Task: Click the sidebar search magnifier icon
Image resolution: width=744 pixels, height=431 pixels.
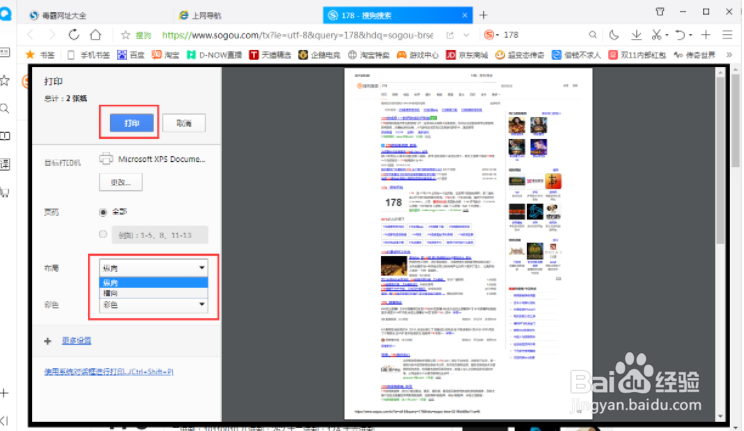Action: pyautogui.click(x=5, y=109)
